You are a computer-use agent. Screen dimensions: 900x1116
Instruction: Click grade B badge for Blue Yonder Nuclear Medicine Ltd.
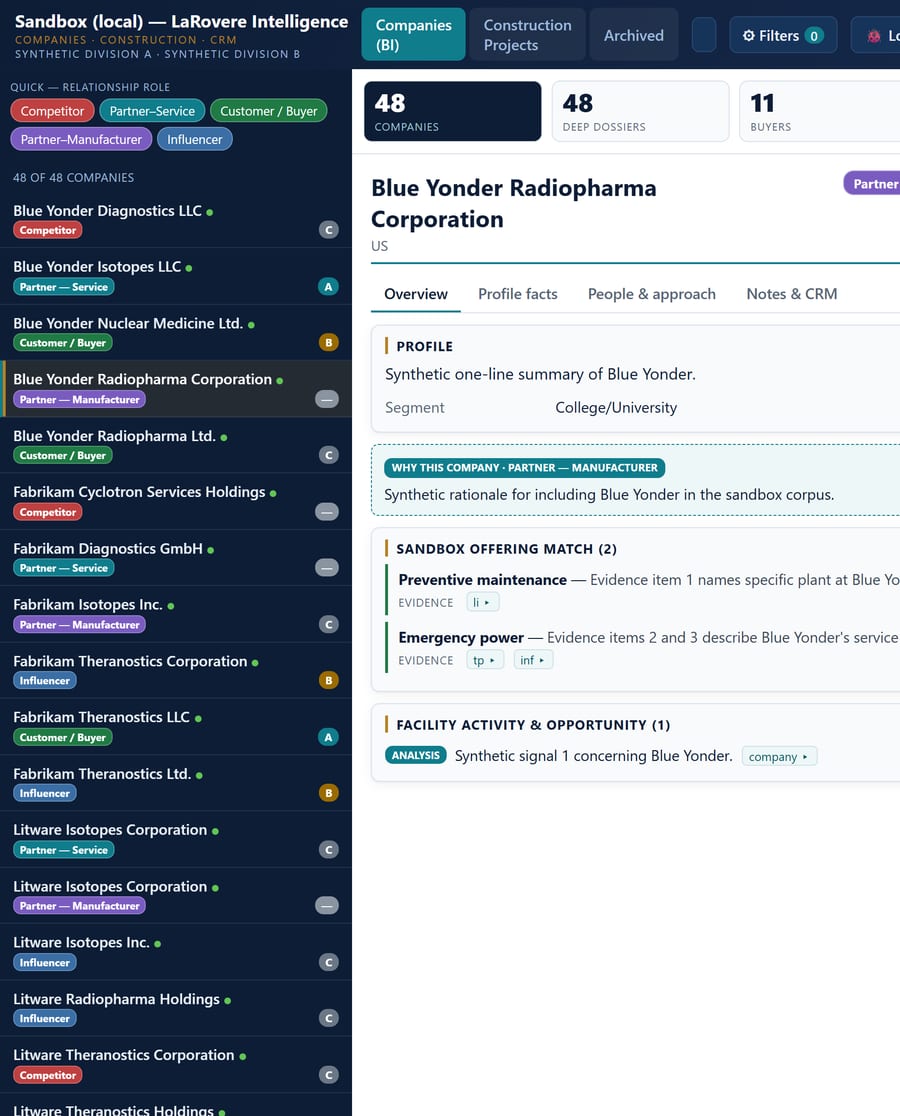point(328,342)
